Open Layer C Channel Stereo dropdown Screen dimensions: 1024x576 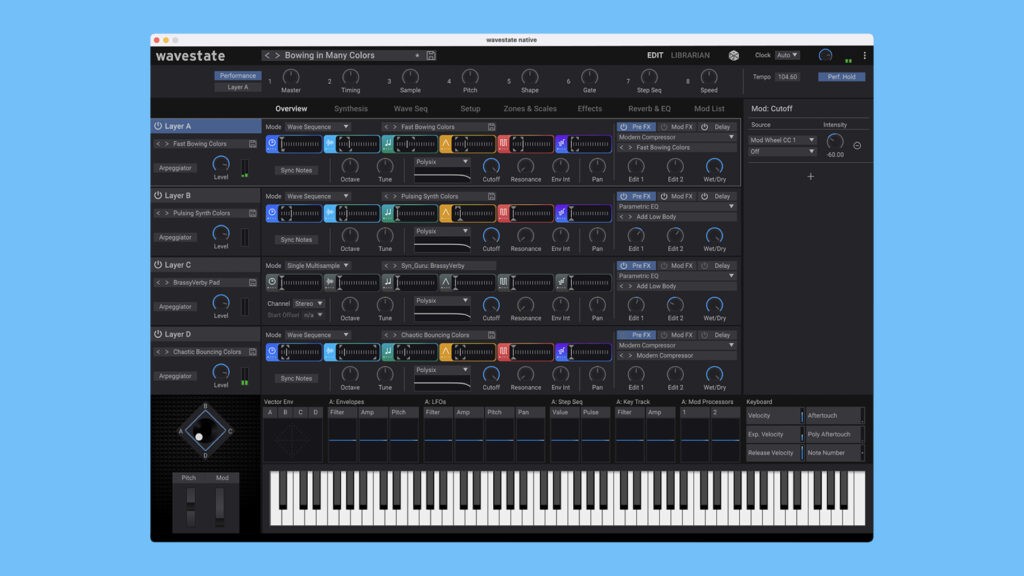309,304
